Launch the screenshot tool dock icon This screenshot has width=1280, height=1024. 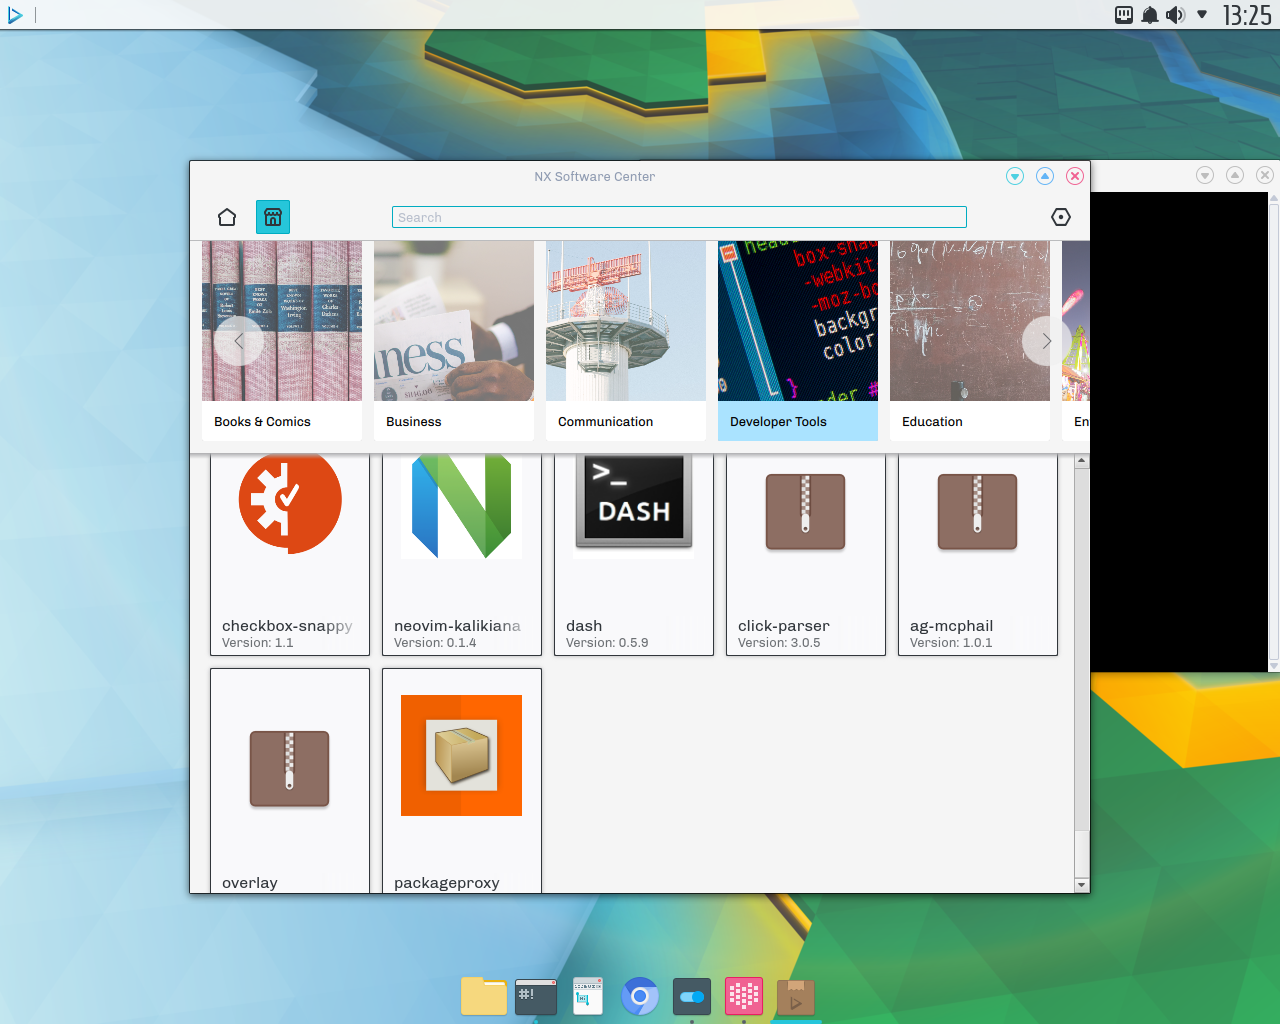click(588, 996)
